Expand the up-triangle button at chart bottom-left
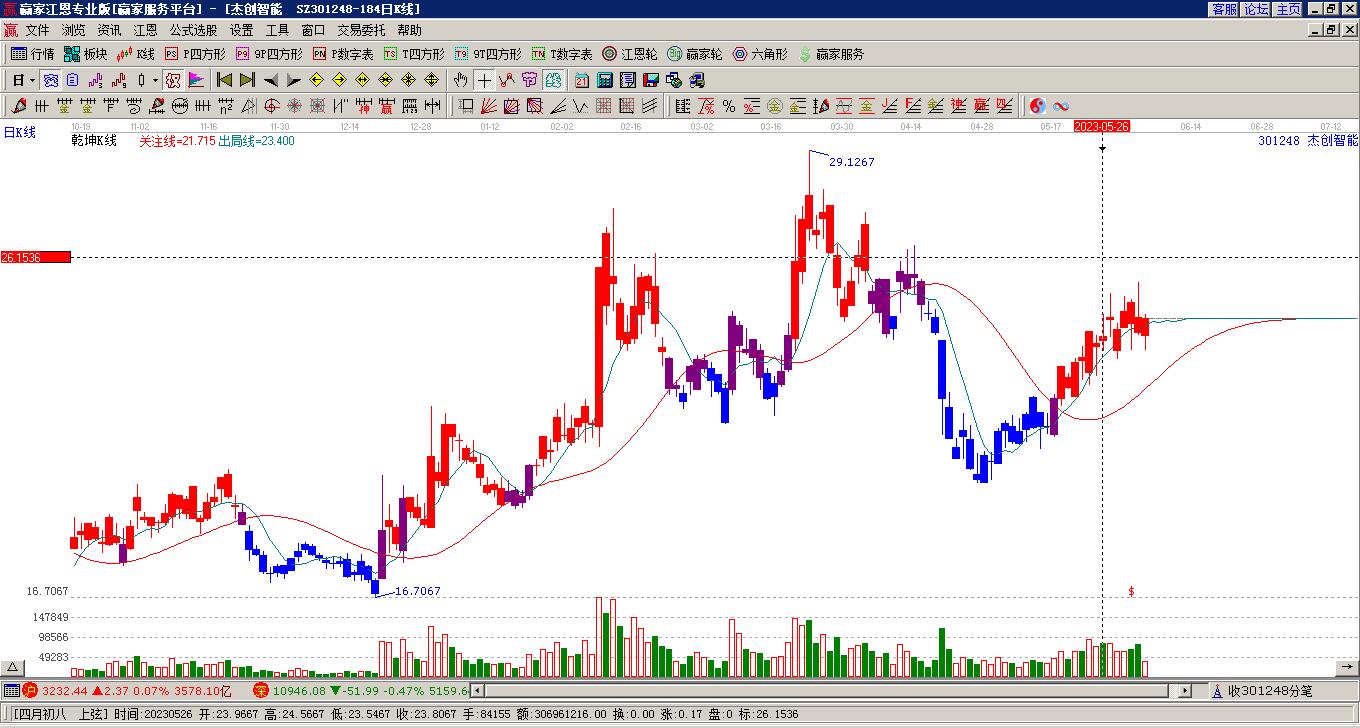 coord(12,668)
